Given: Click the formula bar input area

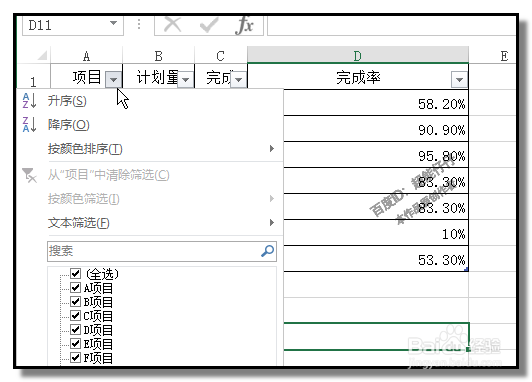Looking at the screenshot, I should pyautogui.click(x=392, y=25).
